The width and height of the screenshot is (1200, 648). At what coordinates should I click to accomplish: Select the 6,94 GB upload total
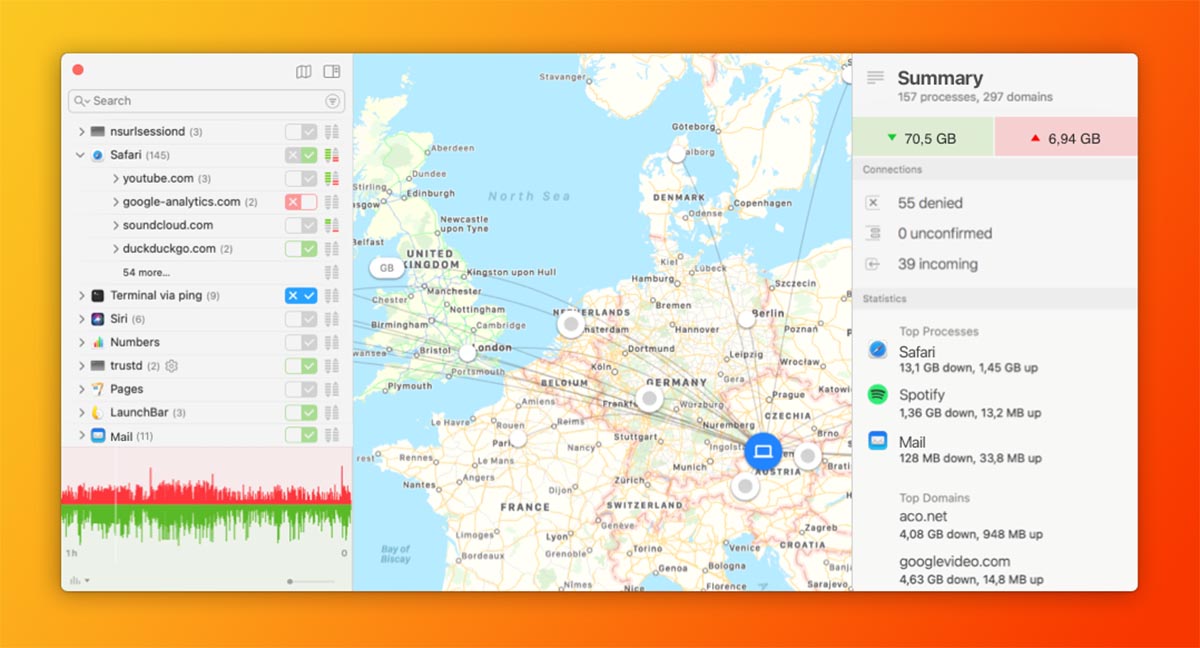1066,138
